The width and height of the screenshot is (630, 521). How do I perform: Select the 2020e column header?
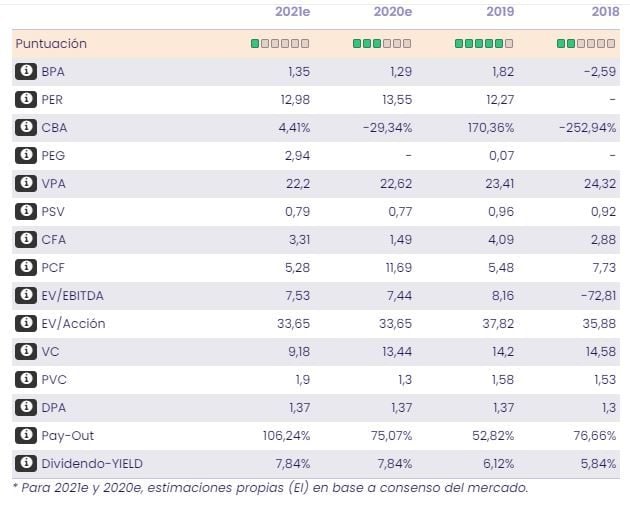point(393,12)
